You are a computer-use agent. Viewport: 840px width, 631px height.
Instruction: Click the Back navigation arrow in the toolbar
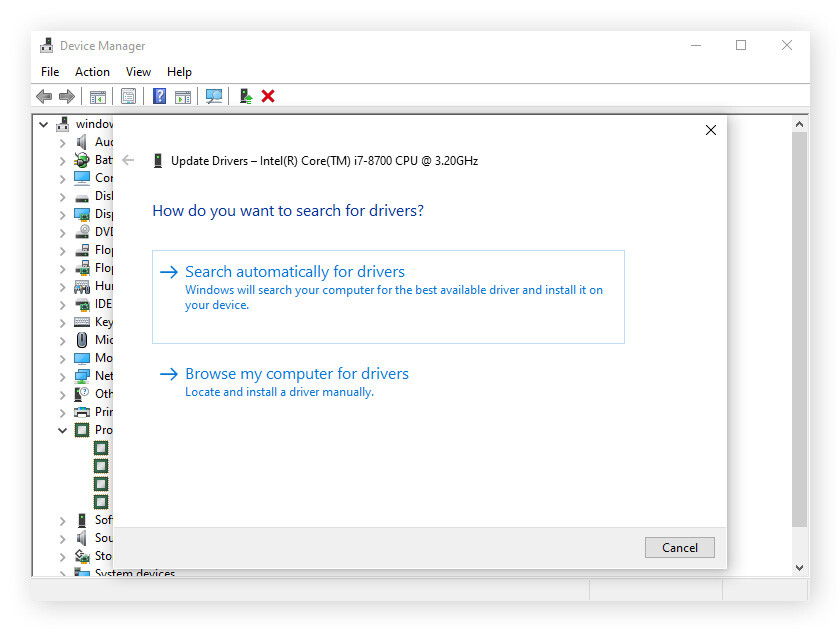[45, 95]
